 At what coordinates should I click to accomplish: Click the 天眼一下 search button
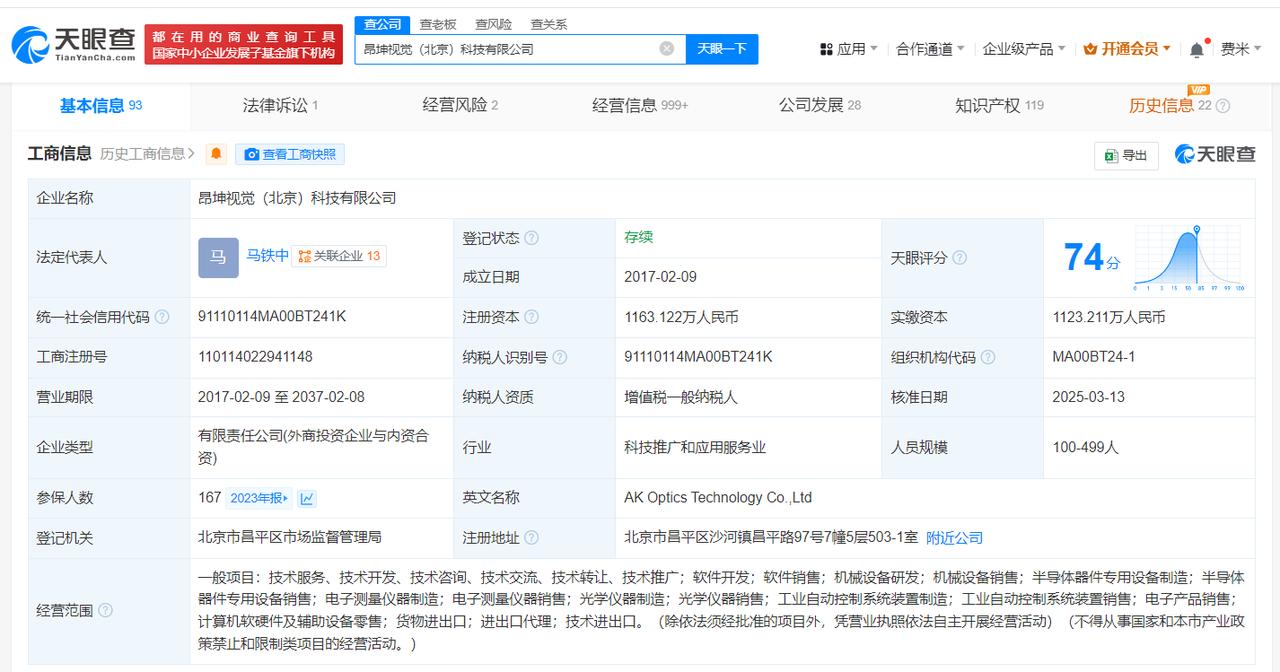[x=722, y=49]
